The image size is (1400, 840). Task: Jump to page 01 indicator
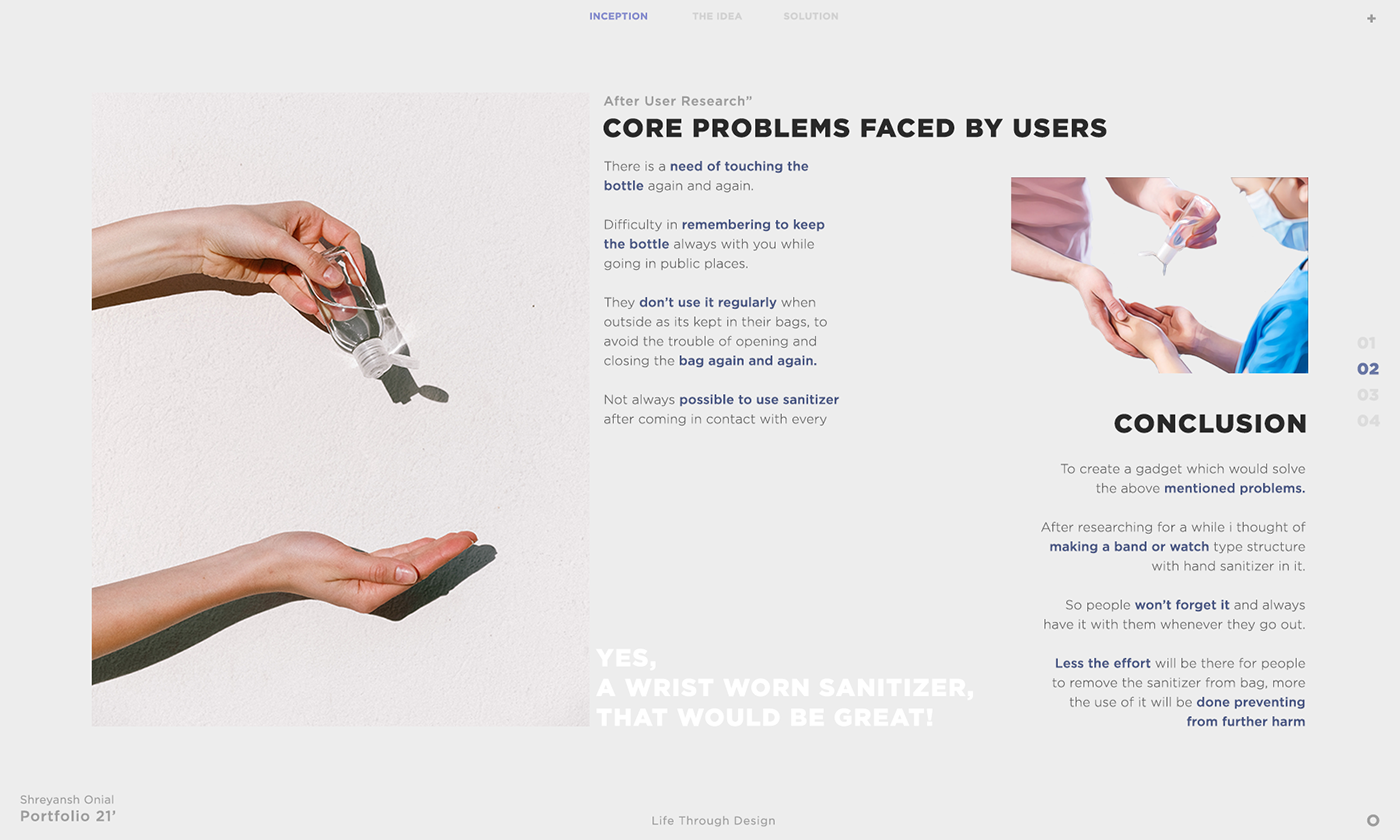pos(1367,343)
